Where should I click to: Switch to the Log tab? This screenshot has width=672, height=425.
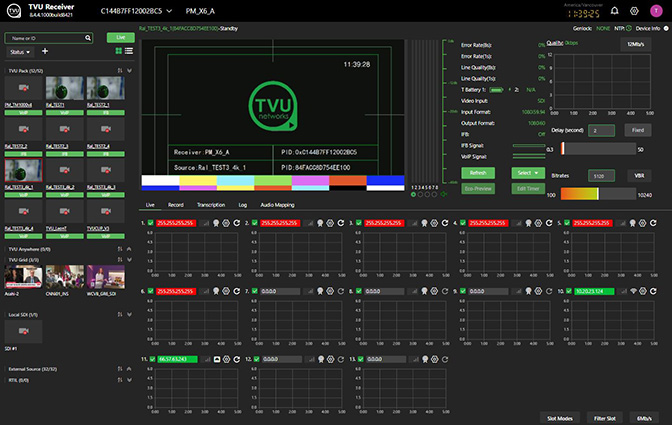[243, 205]
